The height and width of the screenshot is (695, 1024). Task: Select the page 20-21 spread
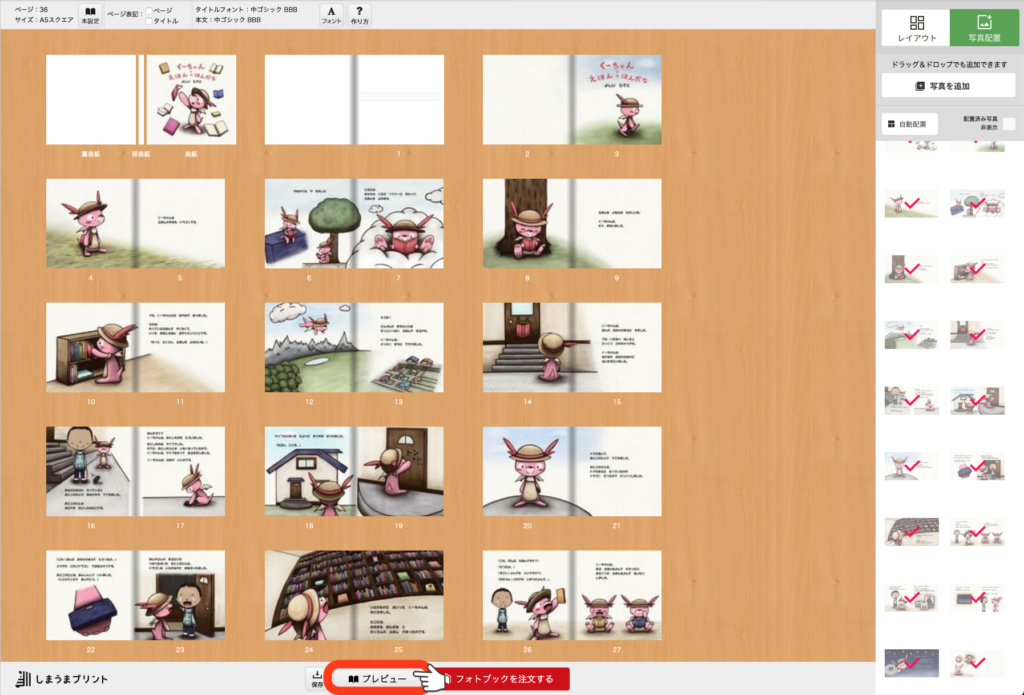(x=572, y=471)
